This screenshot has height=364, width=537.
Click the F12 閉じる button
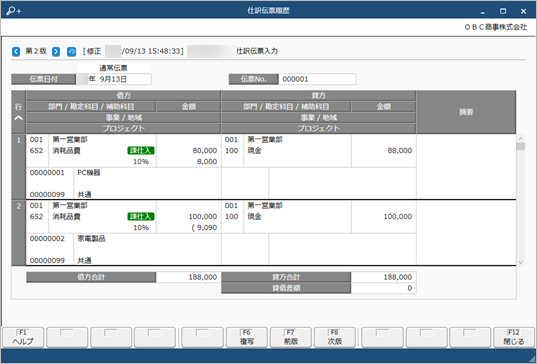(514, 337)
